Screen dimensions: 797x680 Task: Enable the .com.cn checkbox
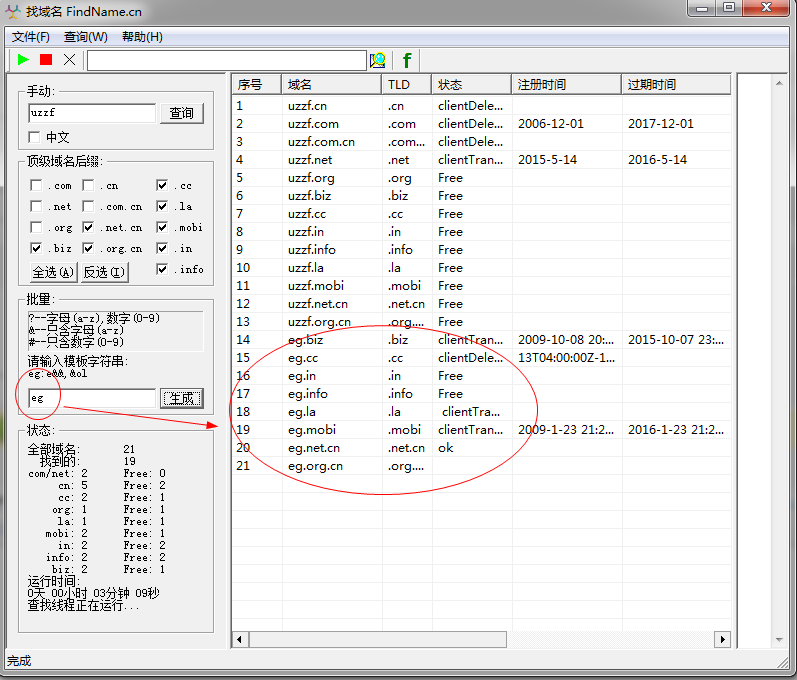coord(88,206)
